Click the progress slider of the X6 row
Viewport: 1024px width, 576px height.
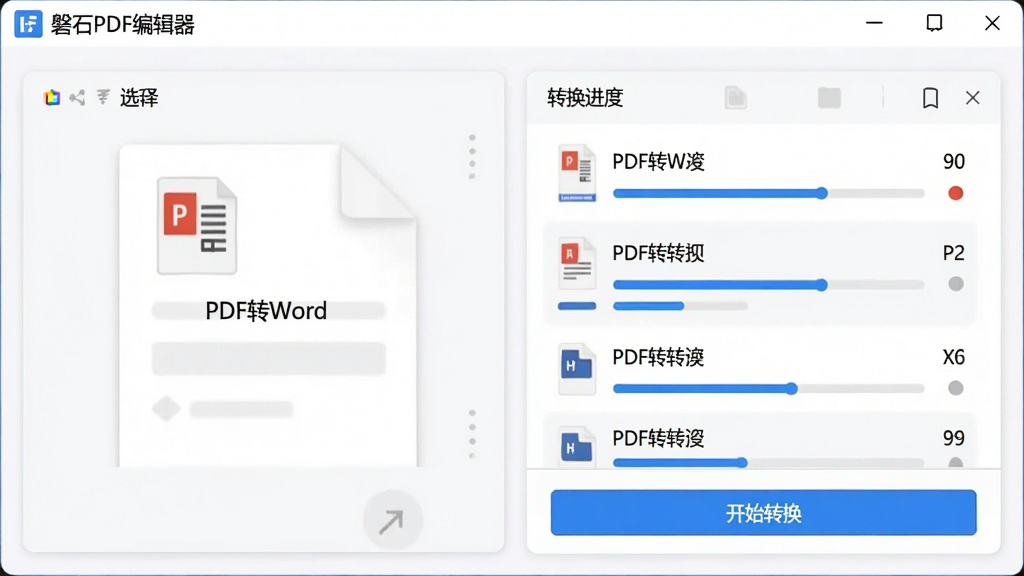(769, 389)
